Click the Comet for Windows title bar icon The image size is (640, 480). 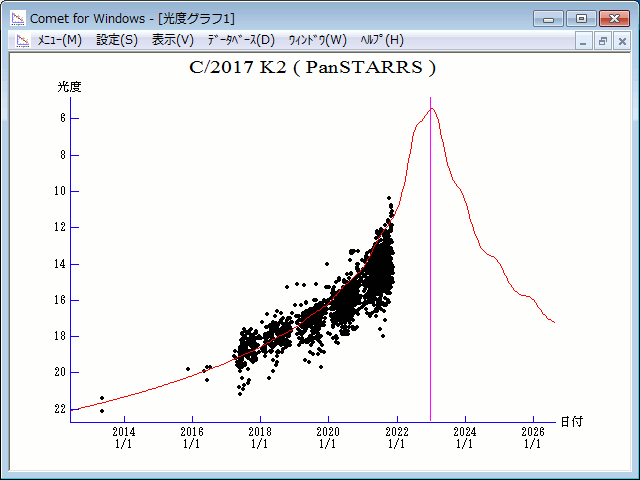pos(18,18)
